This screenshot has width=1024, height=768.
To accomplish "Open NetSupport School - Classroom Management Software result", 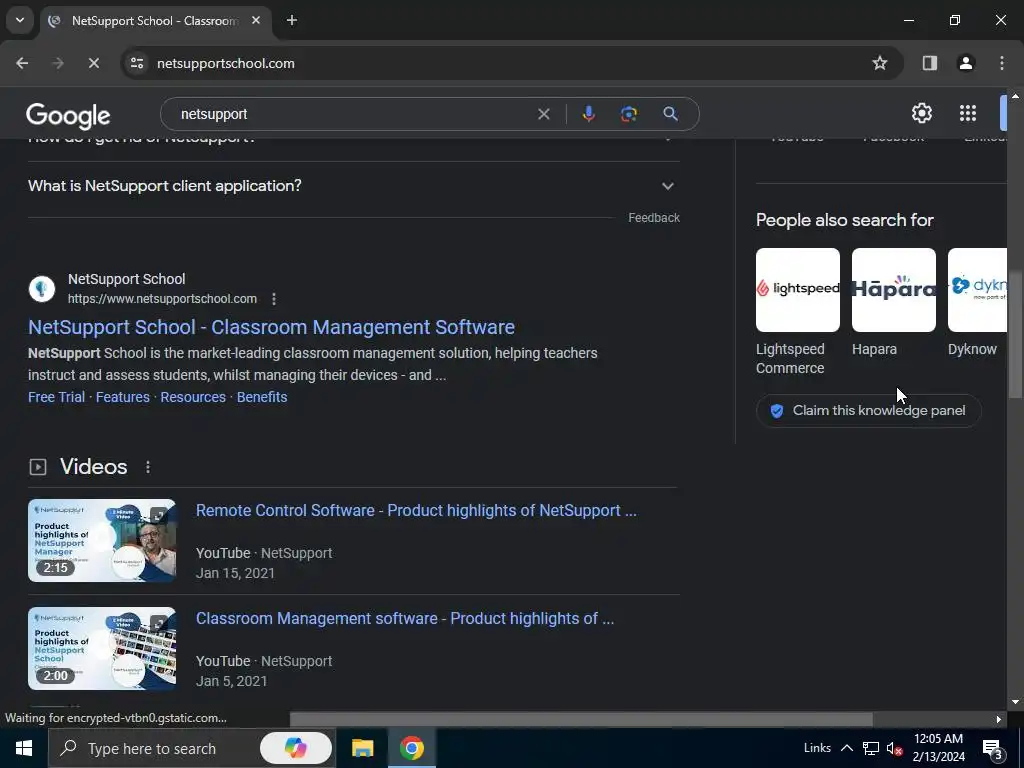I will tap(271, 327).
